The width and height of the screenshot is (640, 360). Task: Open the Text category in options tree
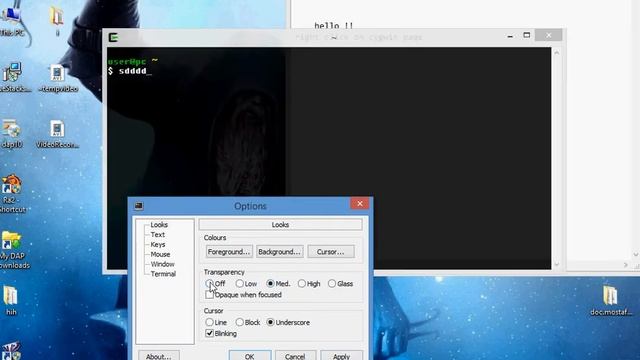tap(158, 234)
